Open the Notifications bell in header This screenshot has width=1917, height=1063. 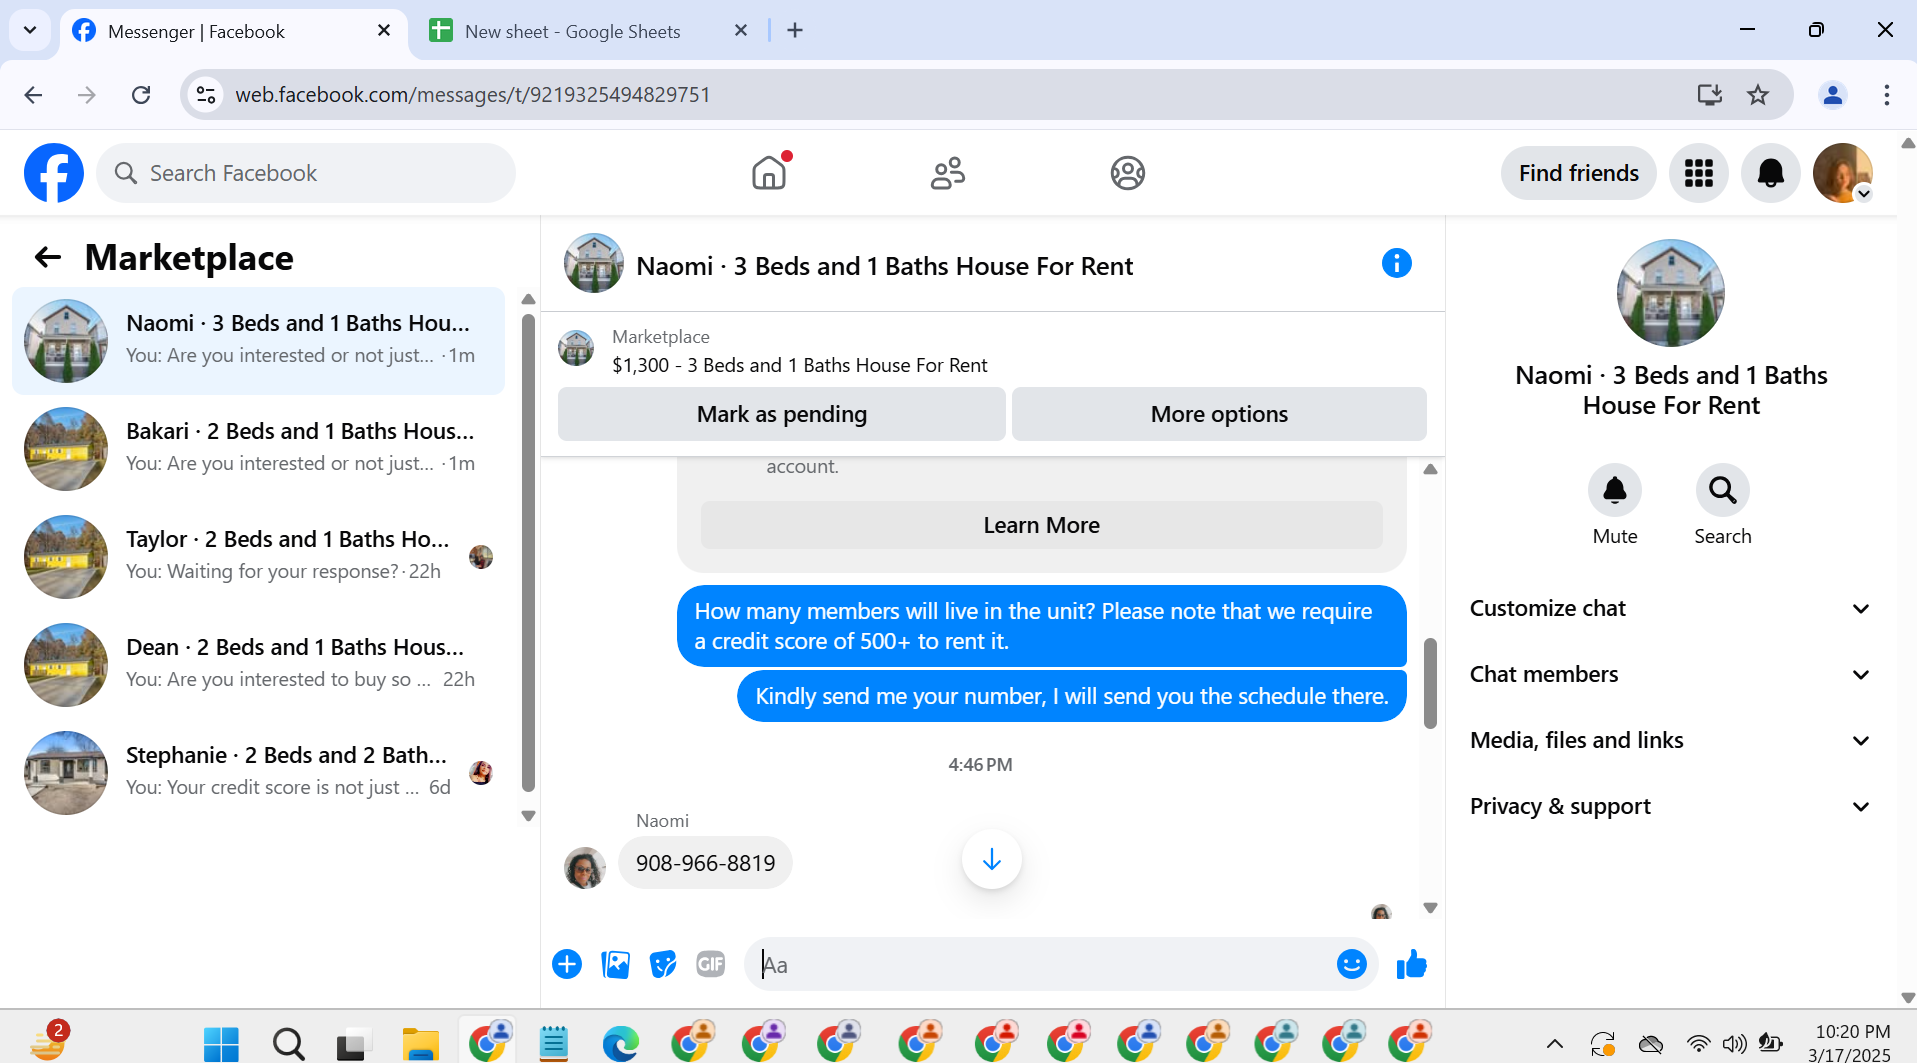(1771, 173)
